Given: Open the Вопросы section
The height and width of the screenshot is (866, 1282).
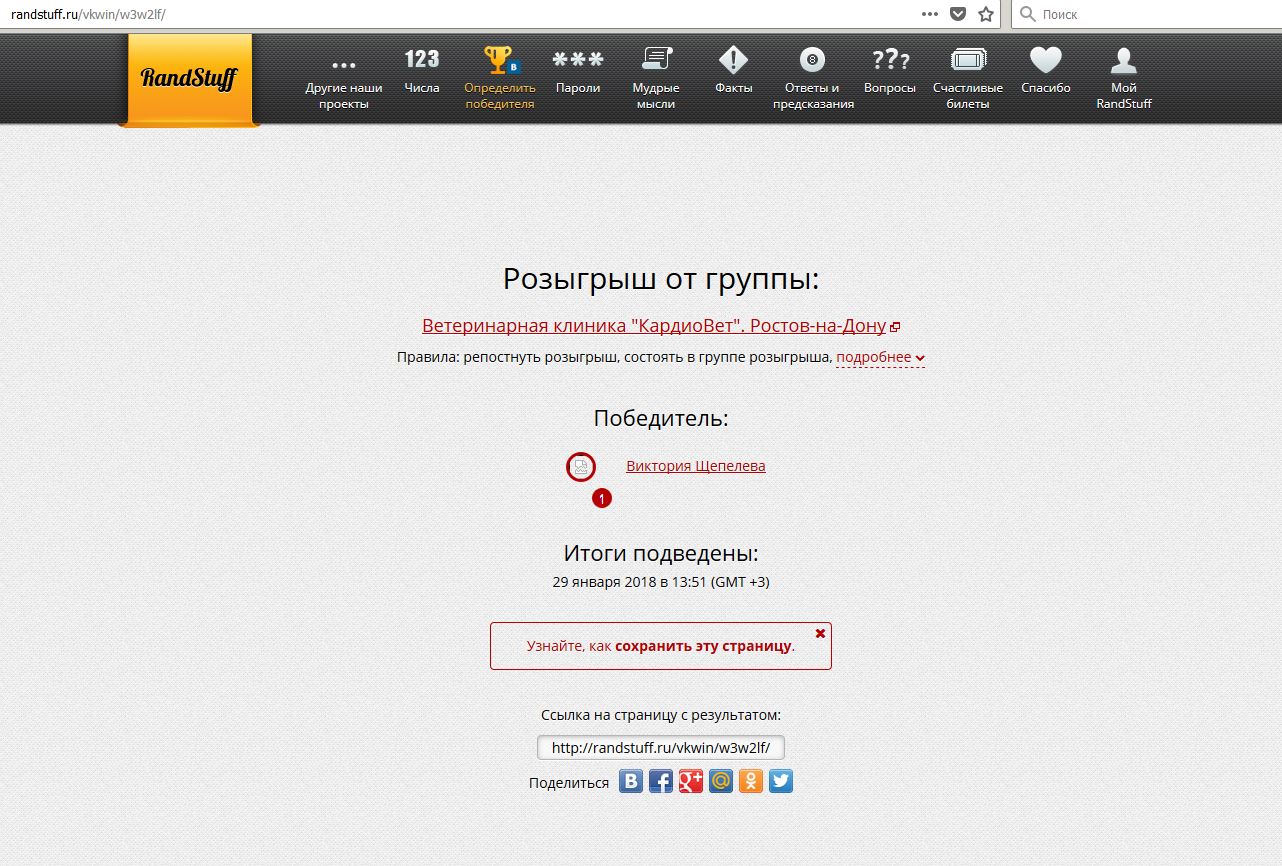Looking at the screenshot, I should point(890,72).
